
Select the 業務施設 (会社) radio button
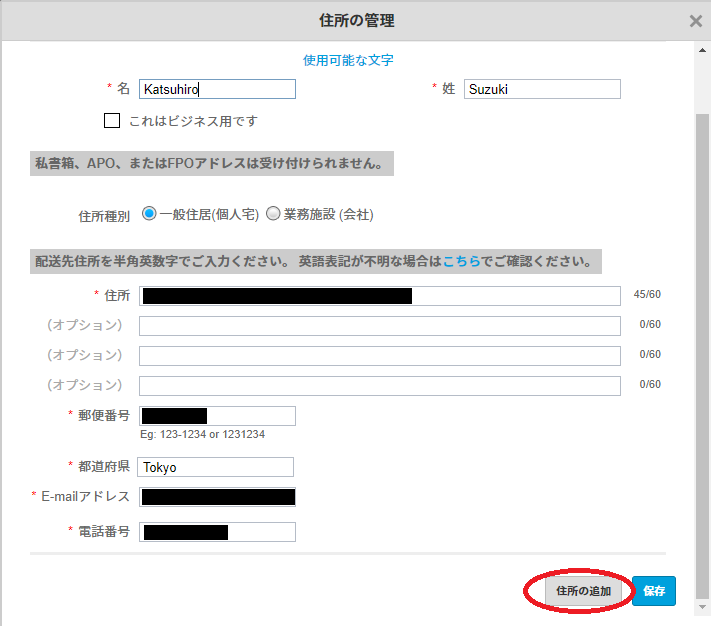(x=273, y=214)
